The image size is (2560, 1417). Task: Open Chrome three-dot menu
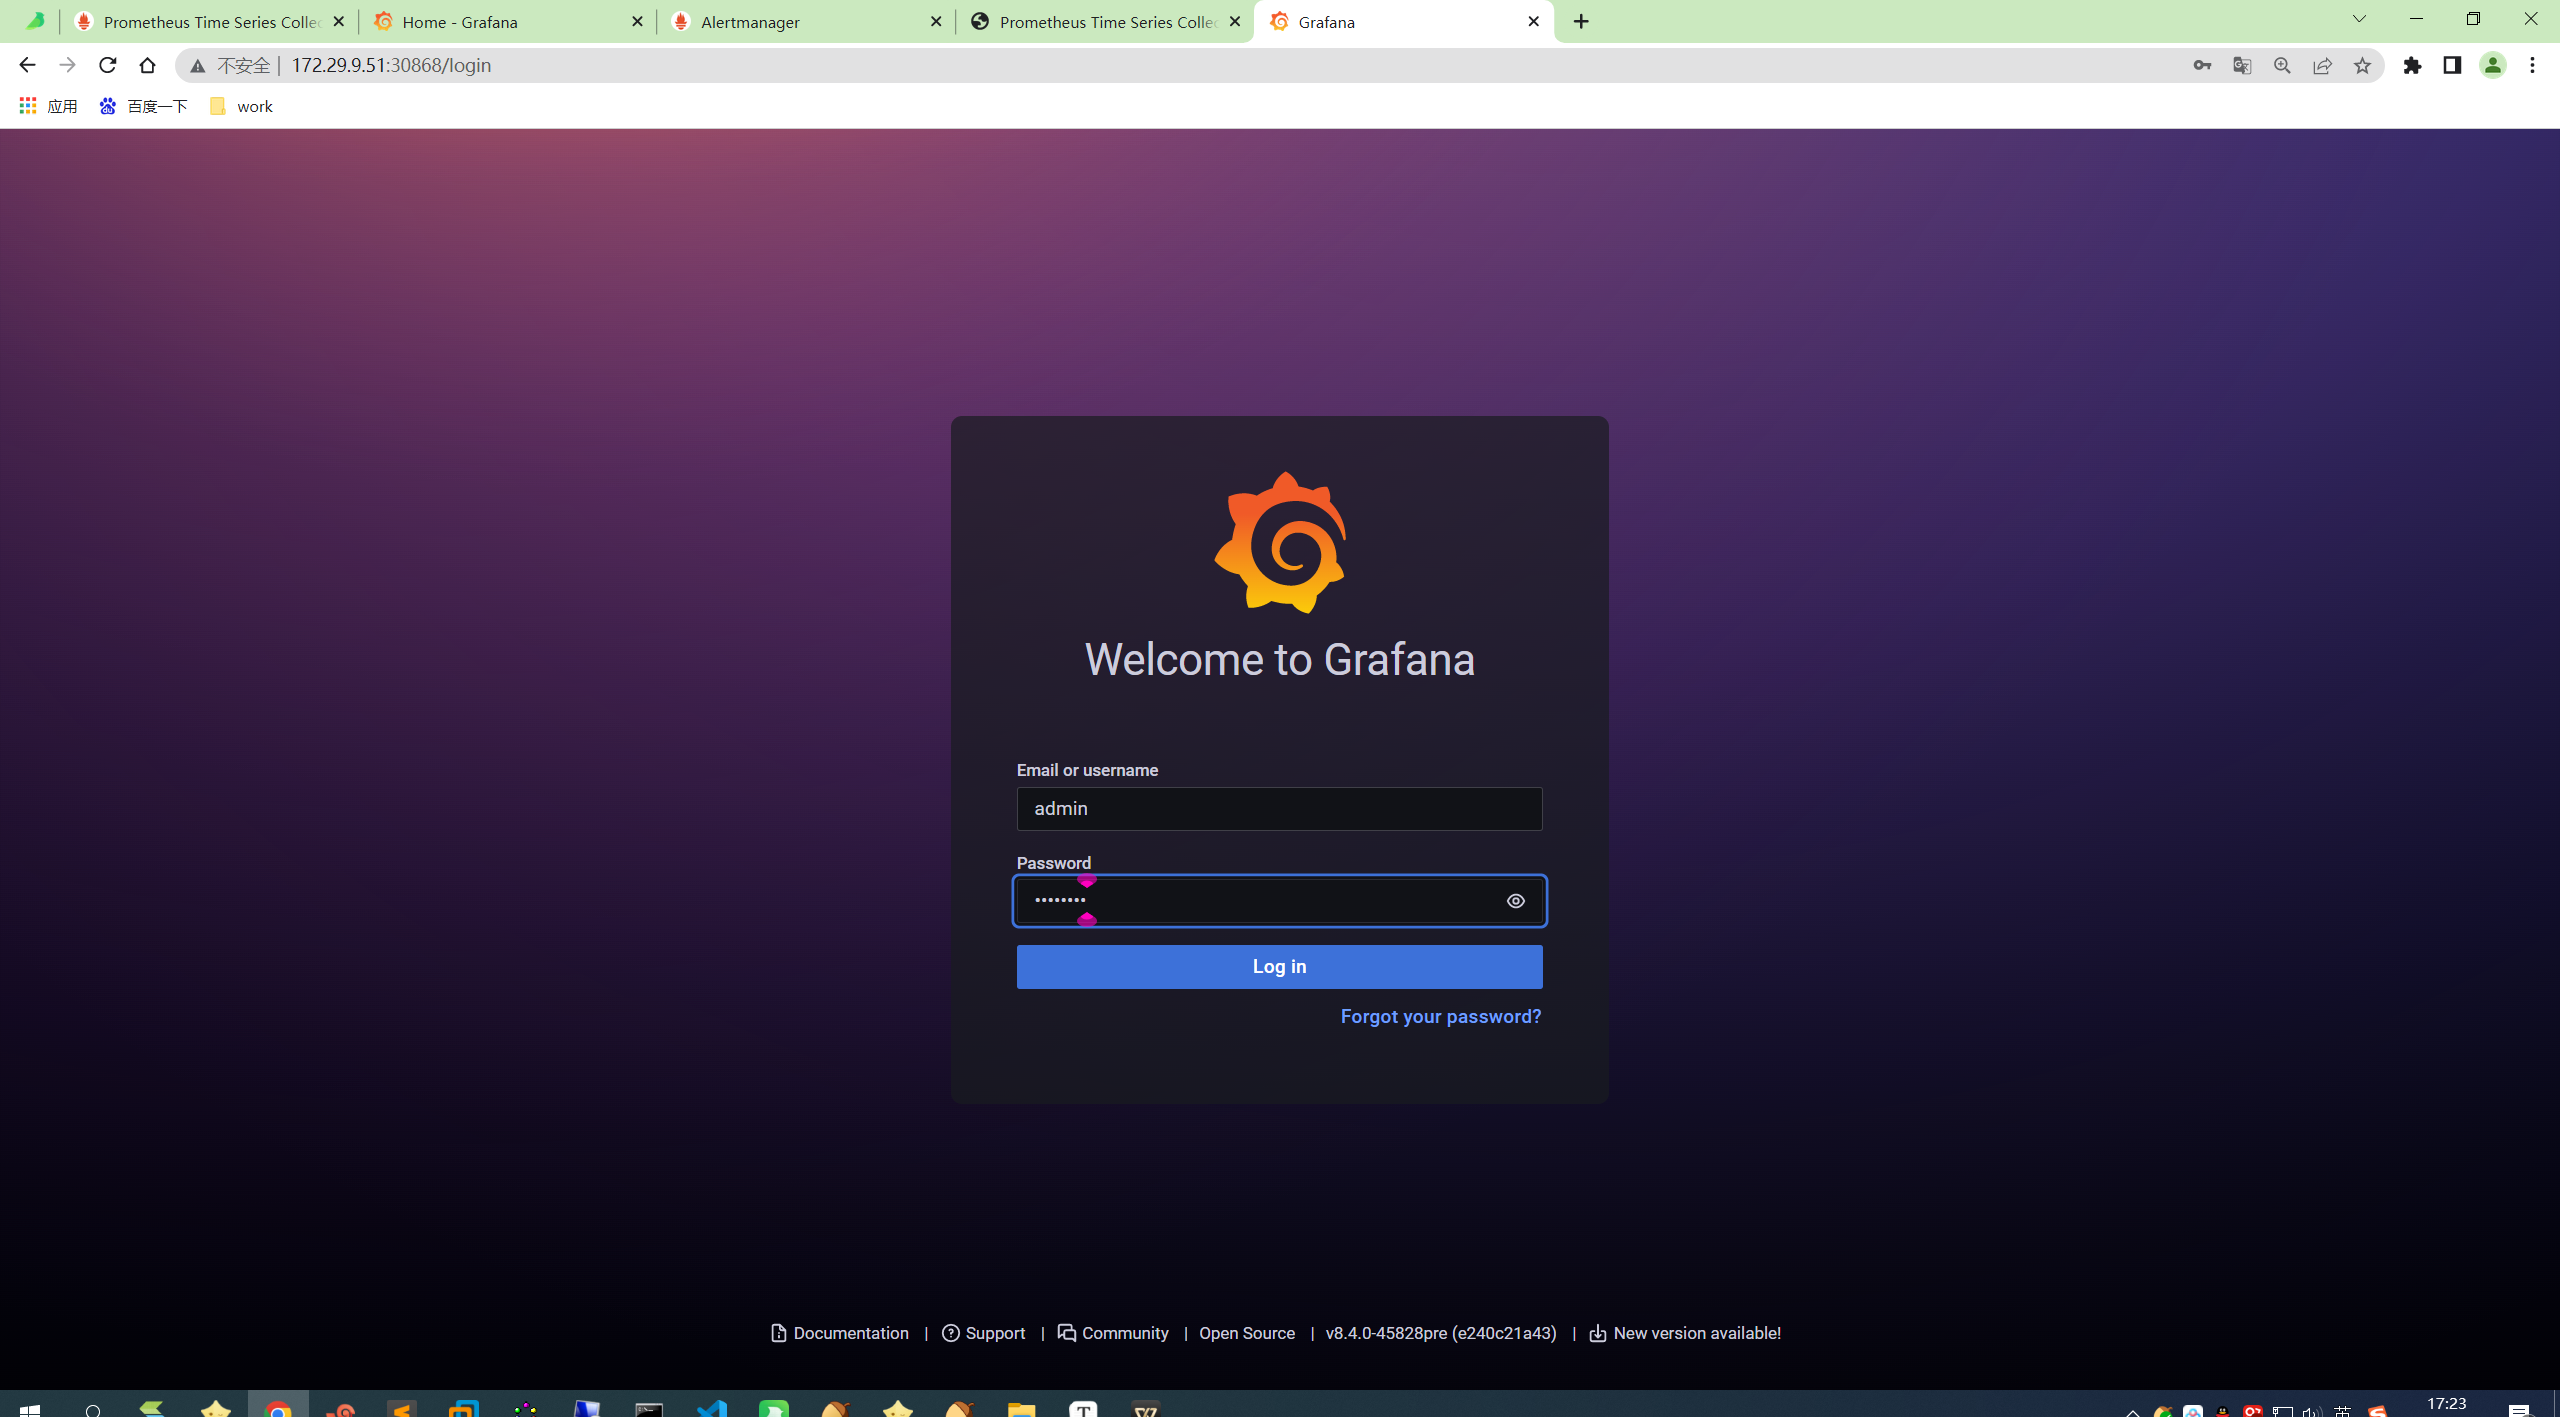click(2532, 65)
